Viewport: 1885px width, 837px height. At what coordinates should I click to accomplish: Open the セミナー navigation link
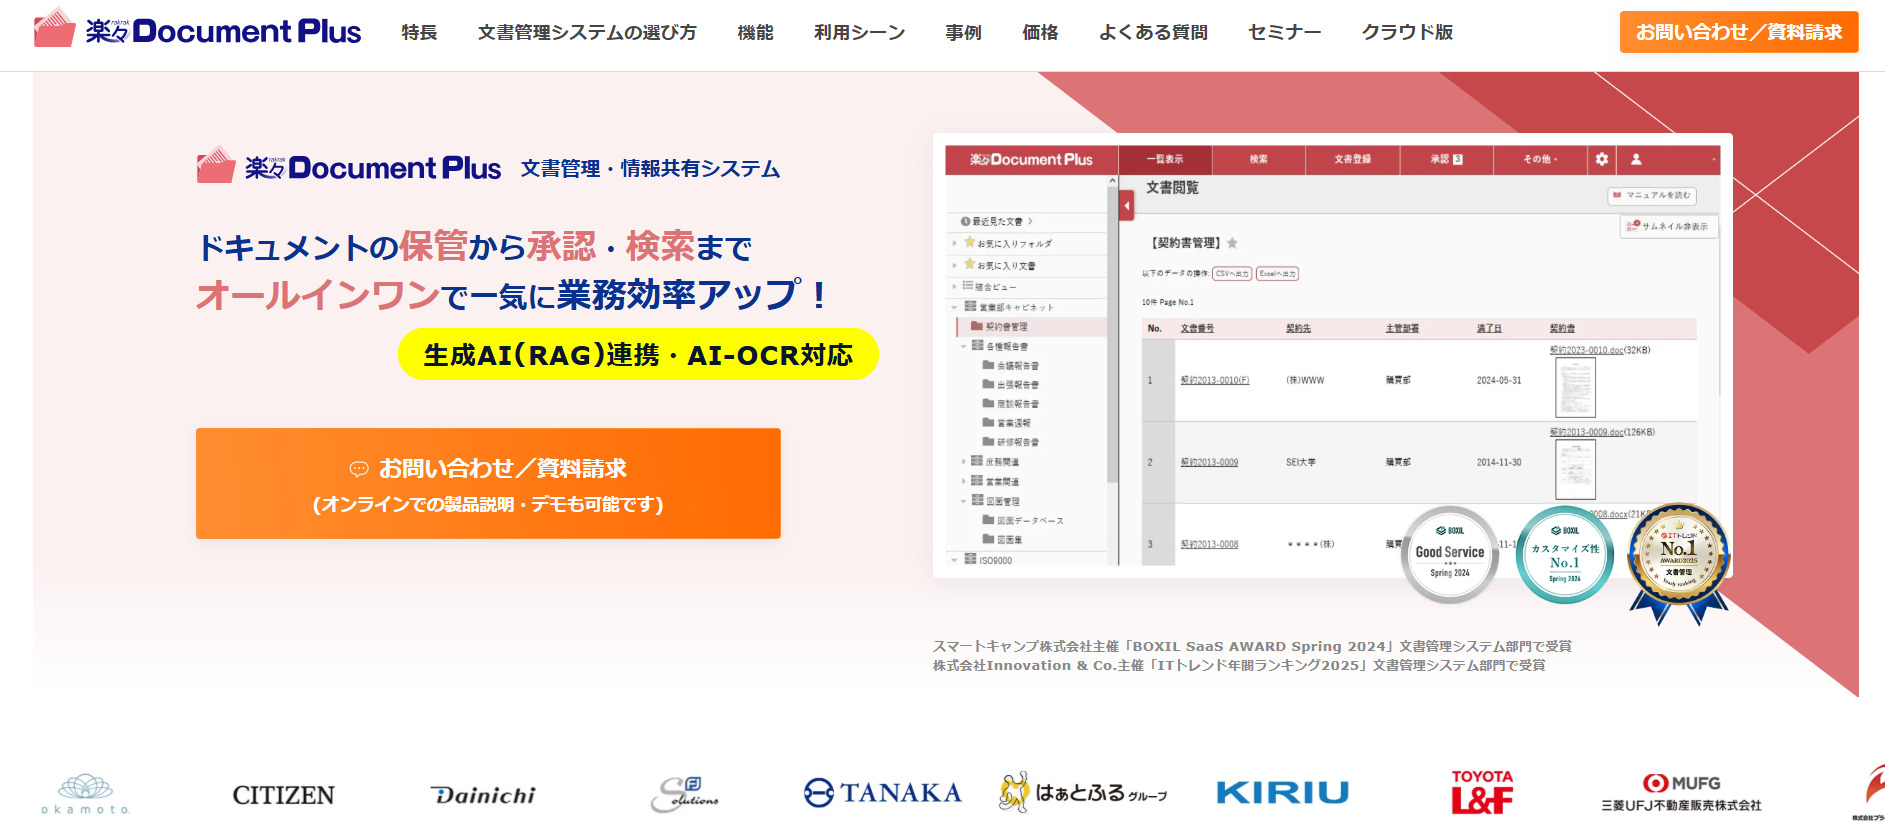pos(1284,32)
